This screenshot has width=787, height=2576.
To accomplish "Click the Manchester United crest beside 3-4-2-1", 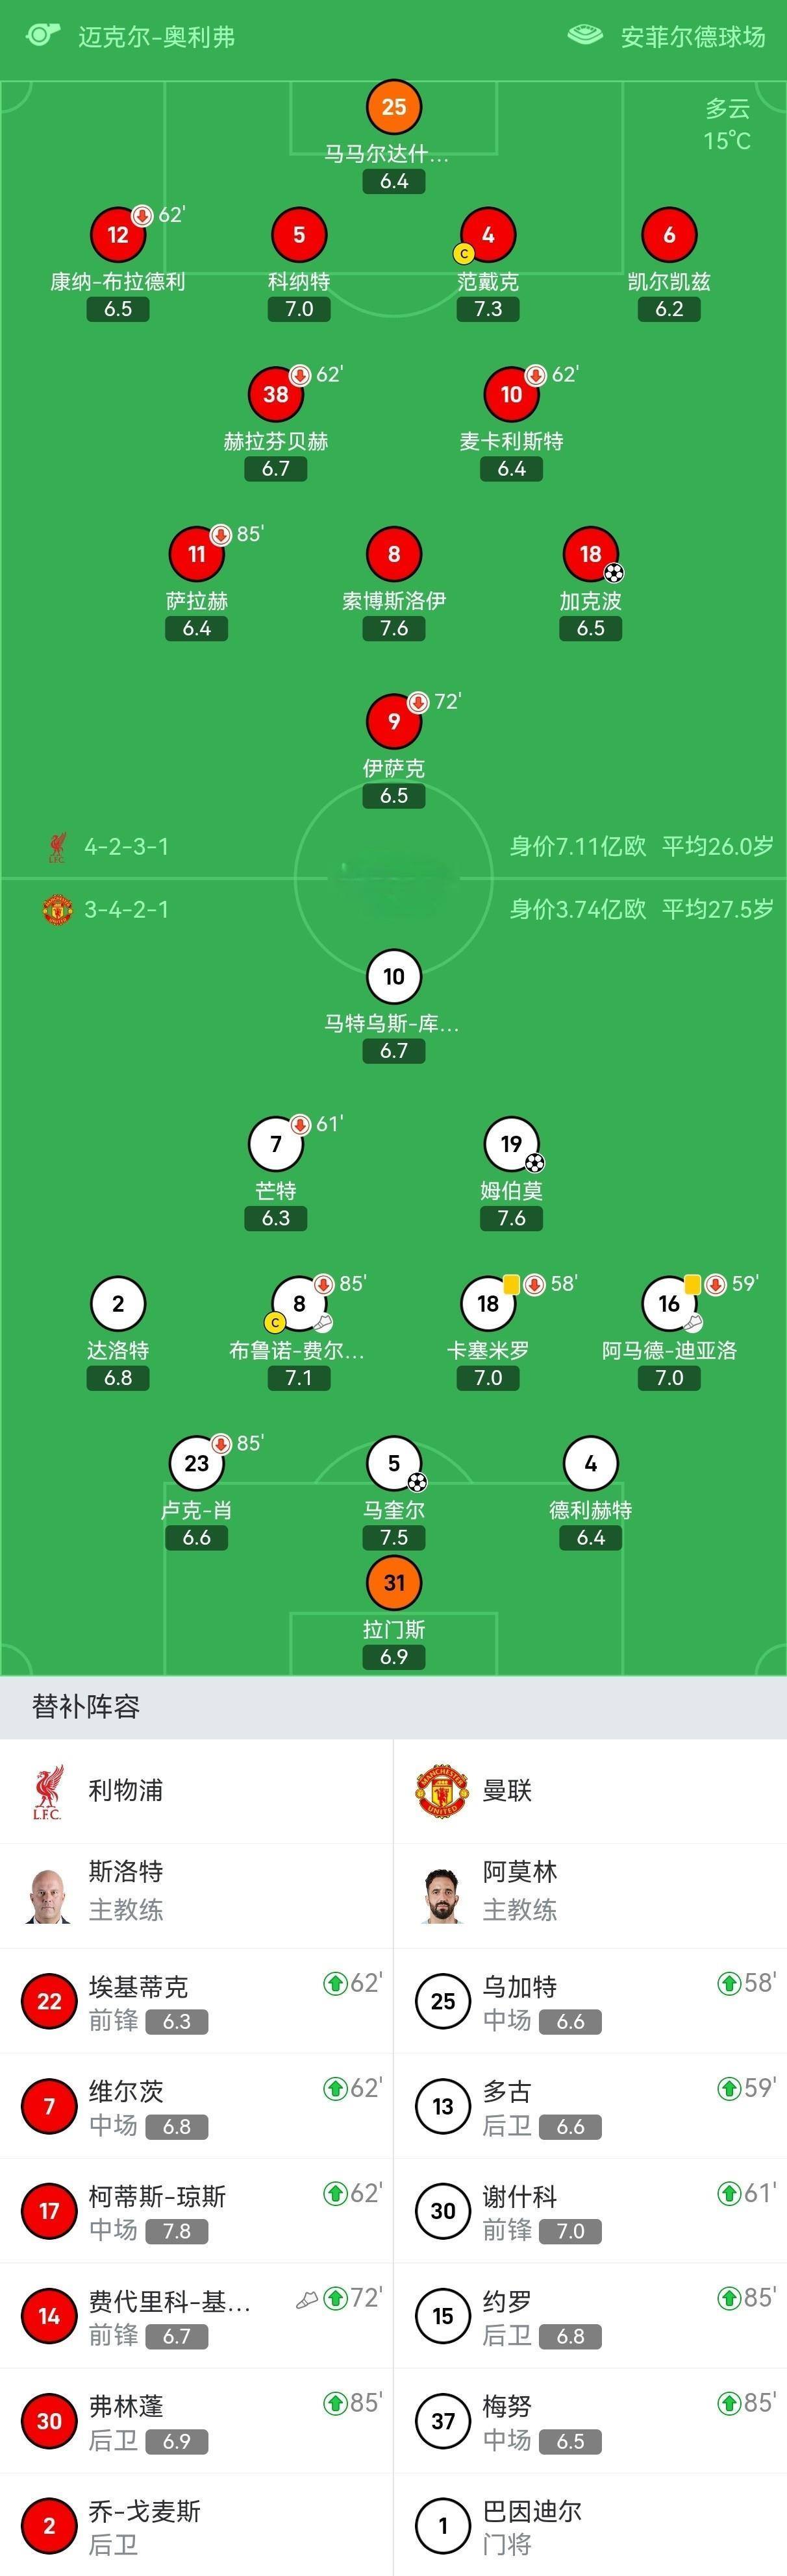I will (57, 910).
